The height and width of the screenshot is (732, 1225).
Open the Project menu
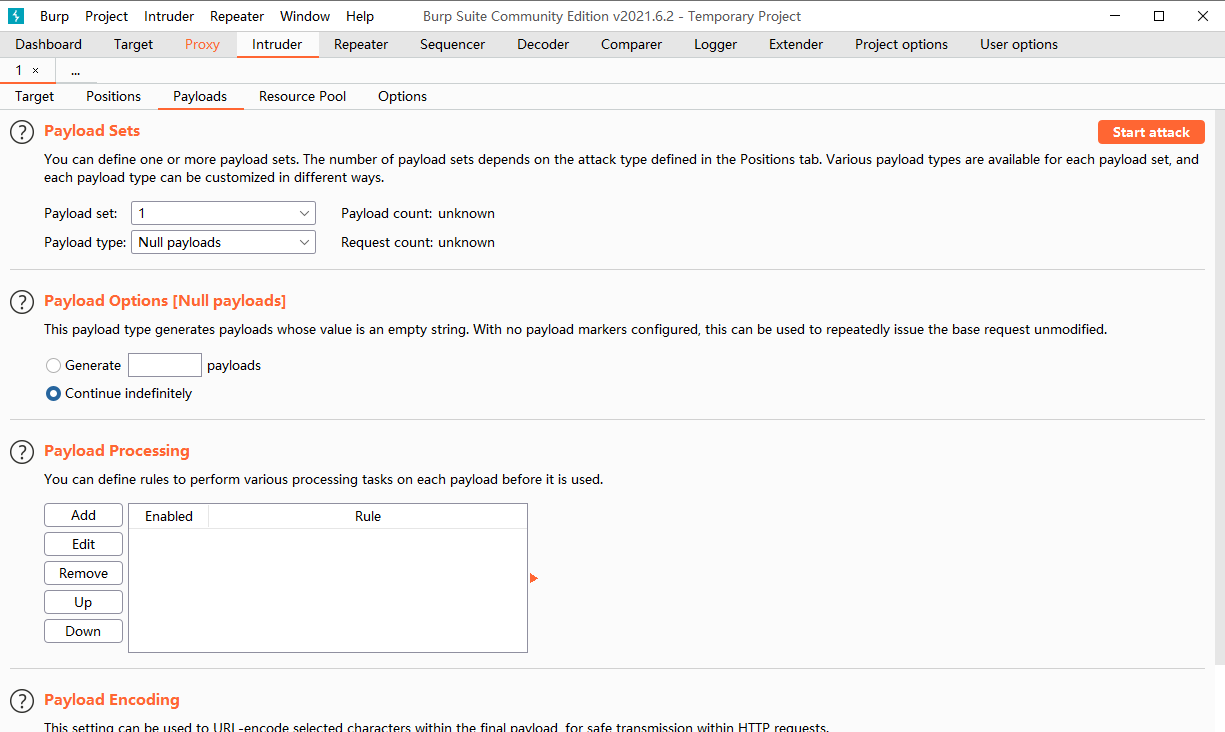pyautogui.click(x=106, y=16)
